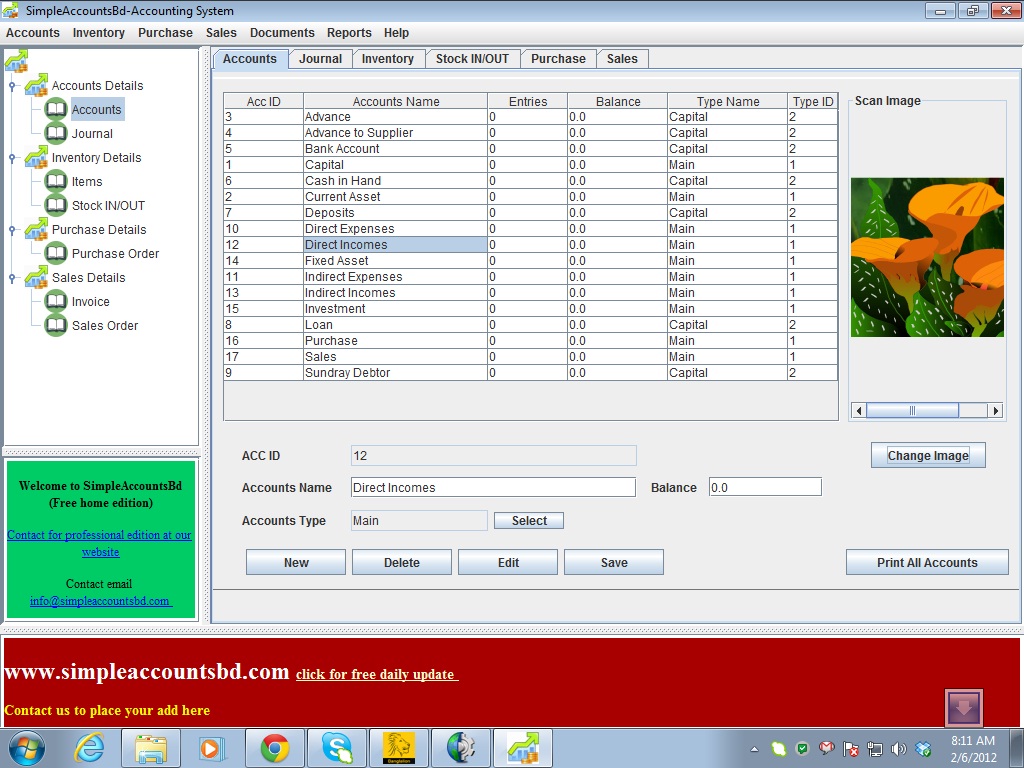Click into the Accounts Name text field
The height and width of the screenshot is (768, 1024).
coord(493,487)
